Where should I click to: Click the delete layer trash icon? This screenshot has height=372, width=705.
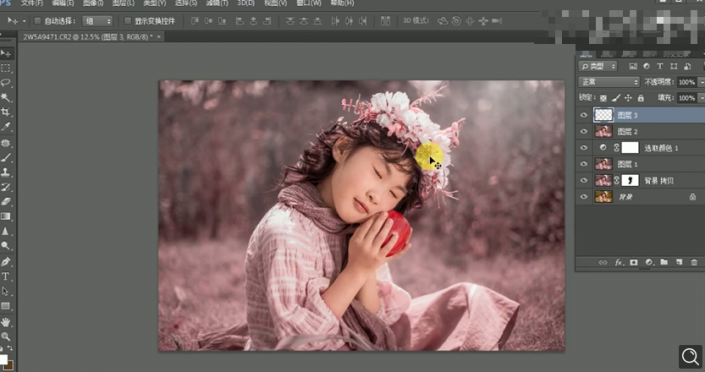point(694,262)
